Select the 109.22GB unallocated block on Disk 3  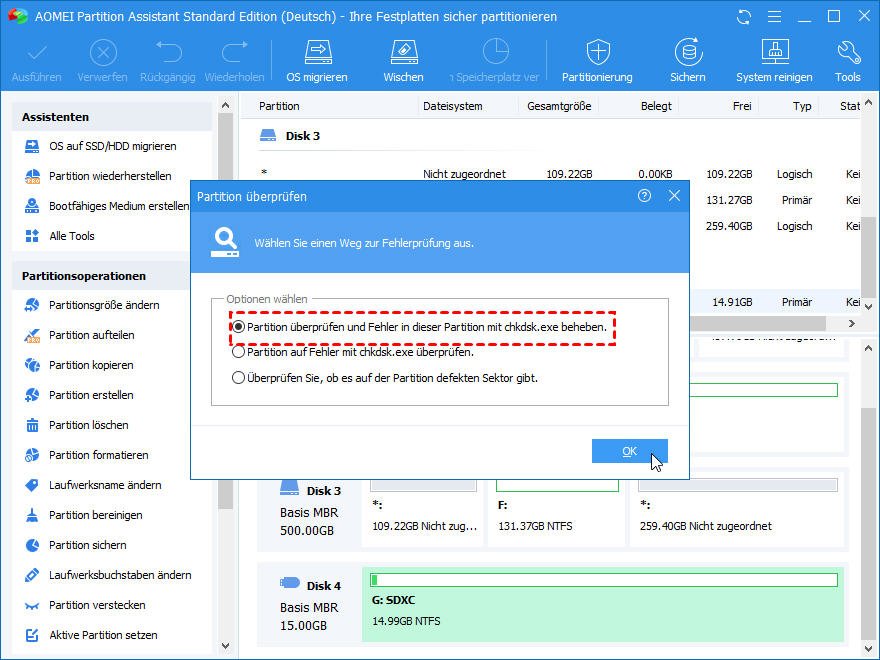click(x=424, y=512)
